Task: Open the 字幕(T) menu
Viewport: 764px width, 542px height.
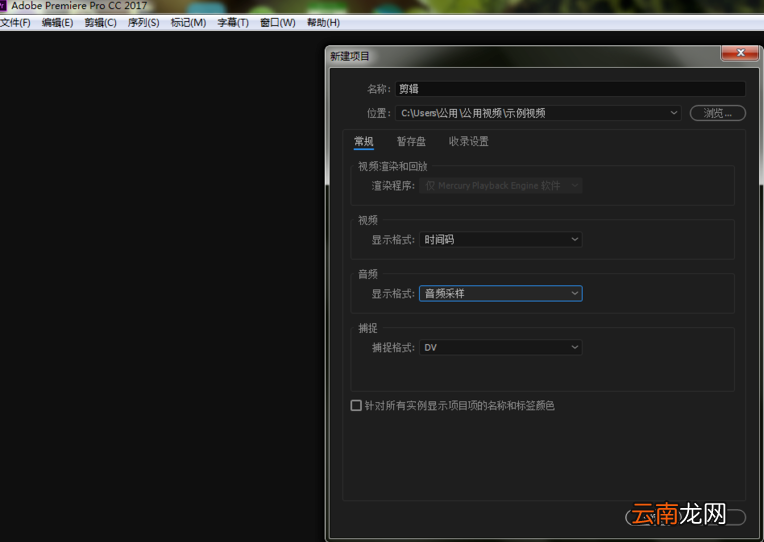Action: tap(233, 23)
